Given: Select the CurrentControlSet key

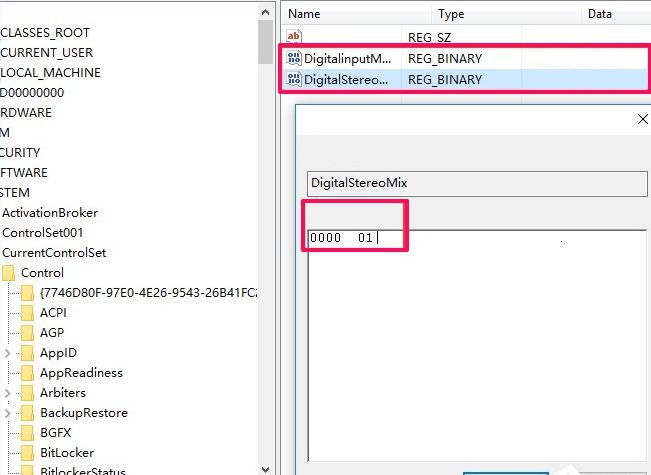Looking at the screenshot, I should click(54, 253).
